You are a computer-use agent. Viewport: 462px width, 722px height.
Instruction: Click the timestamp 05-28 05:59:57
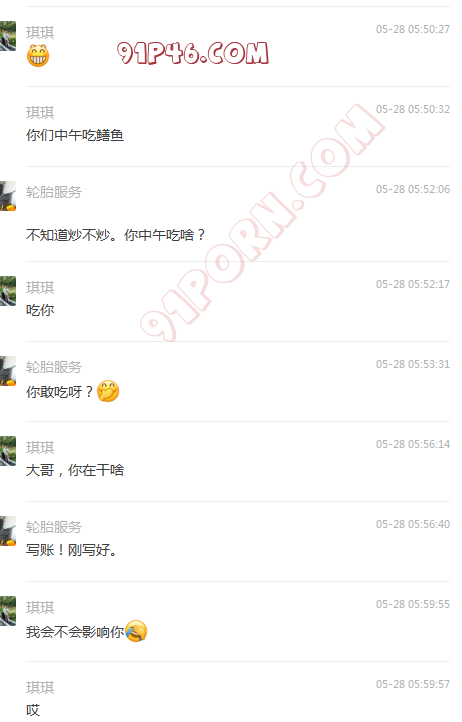(x=413, y=684)
